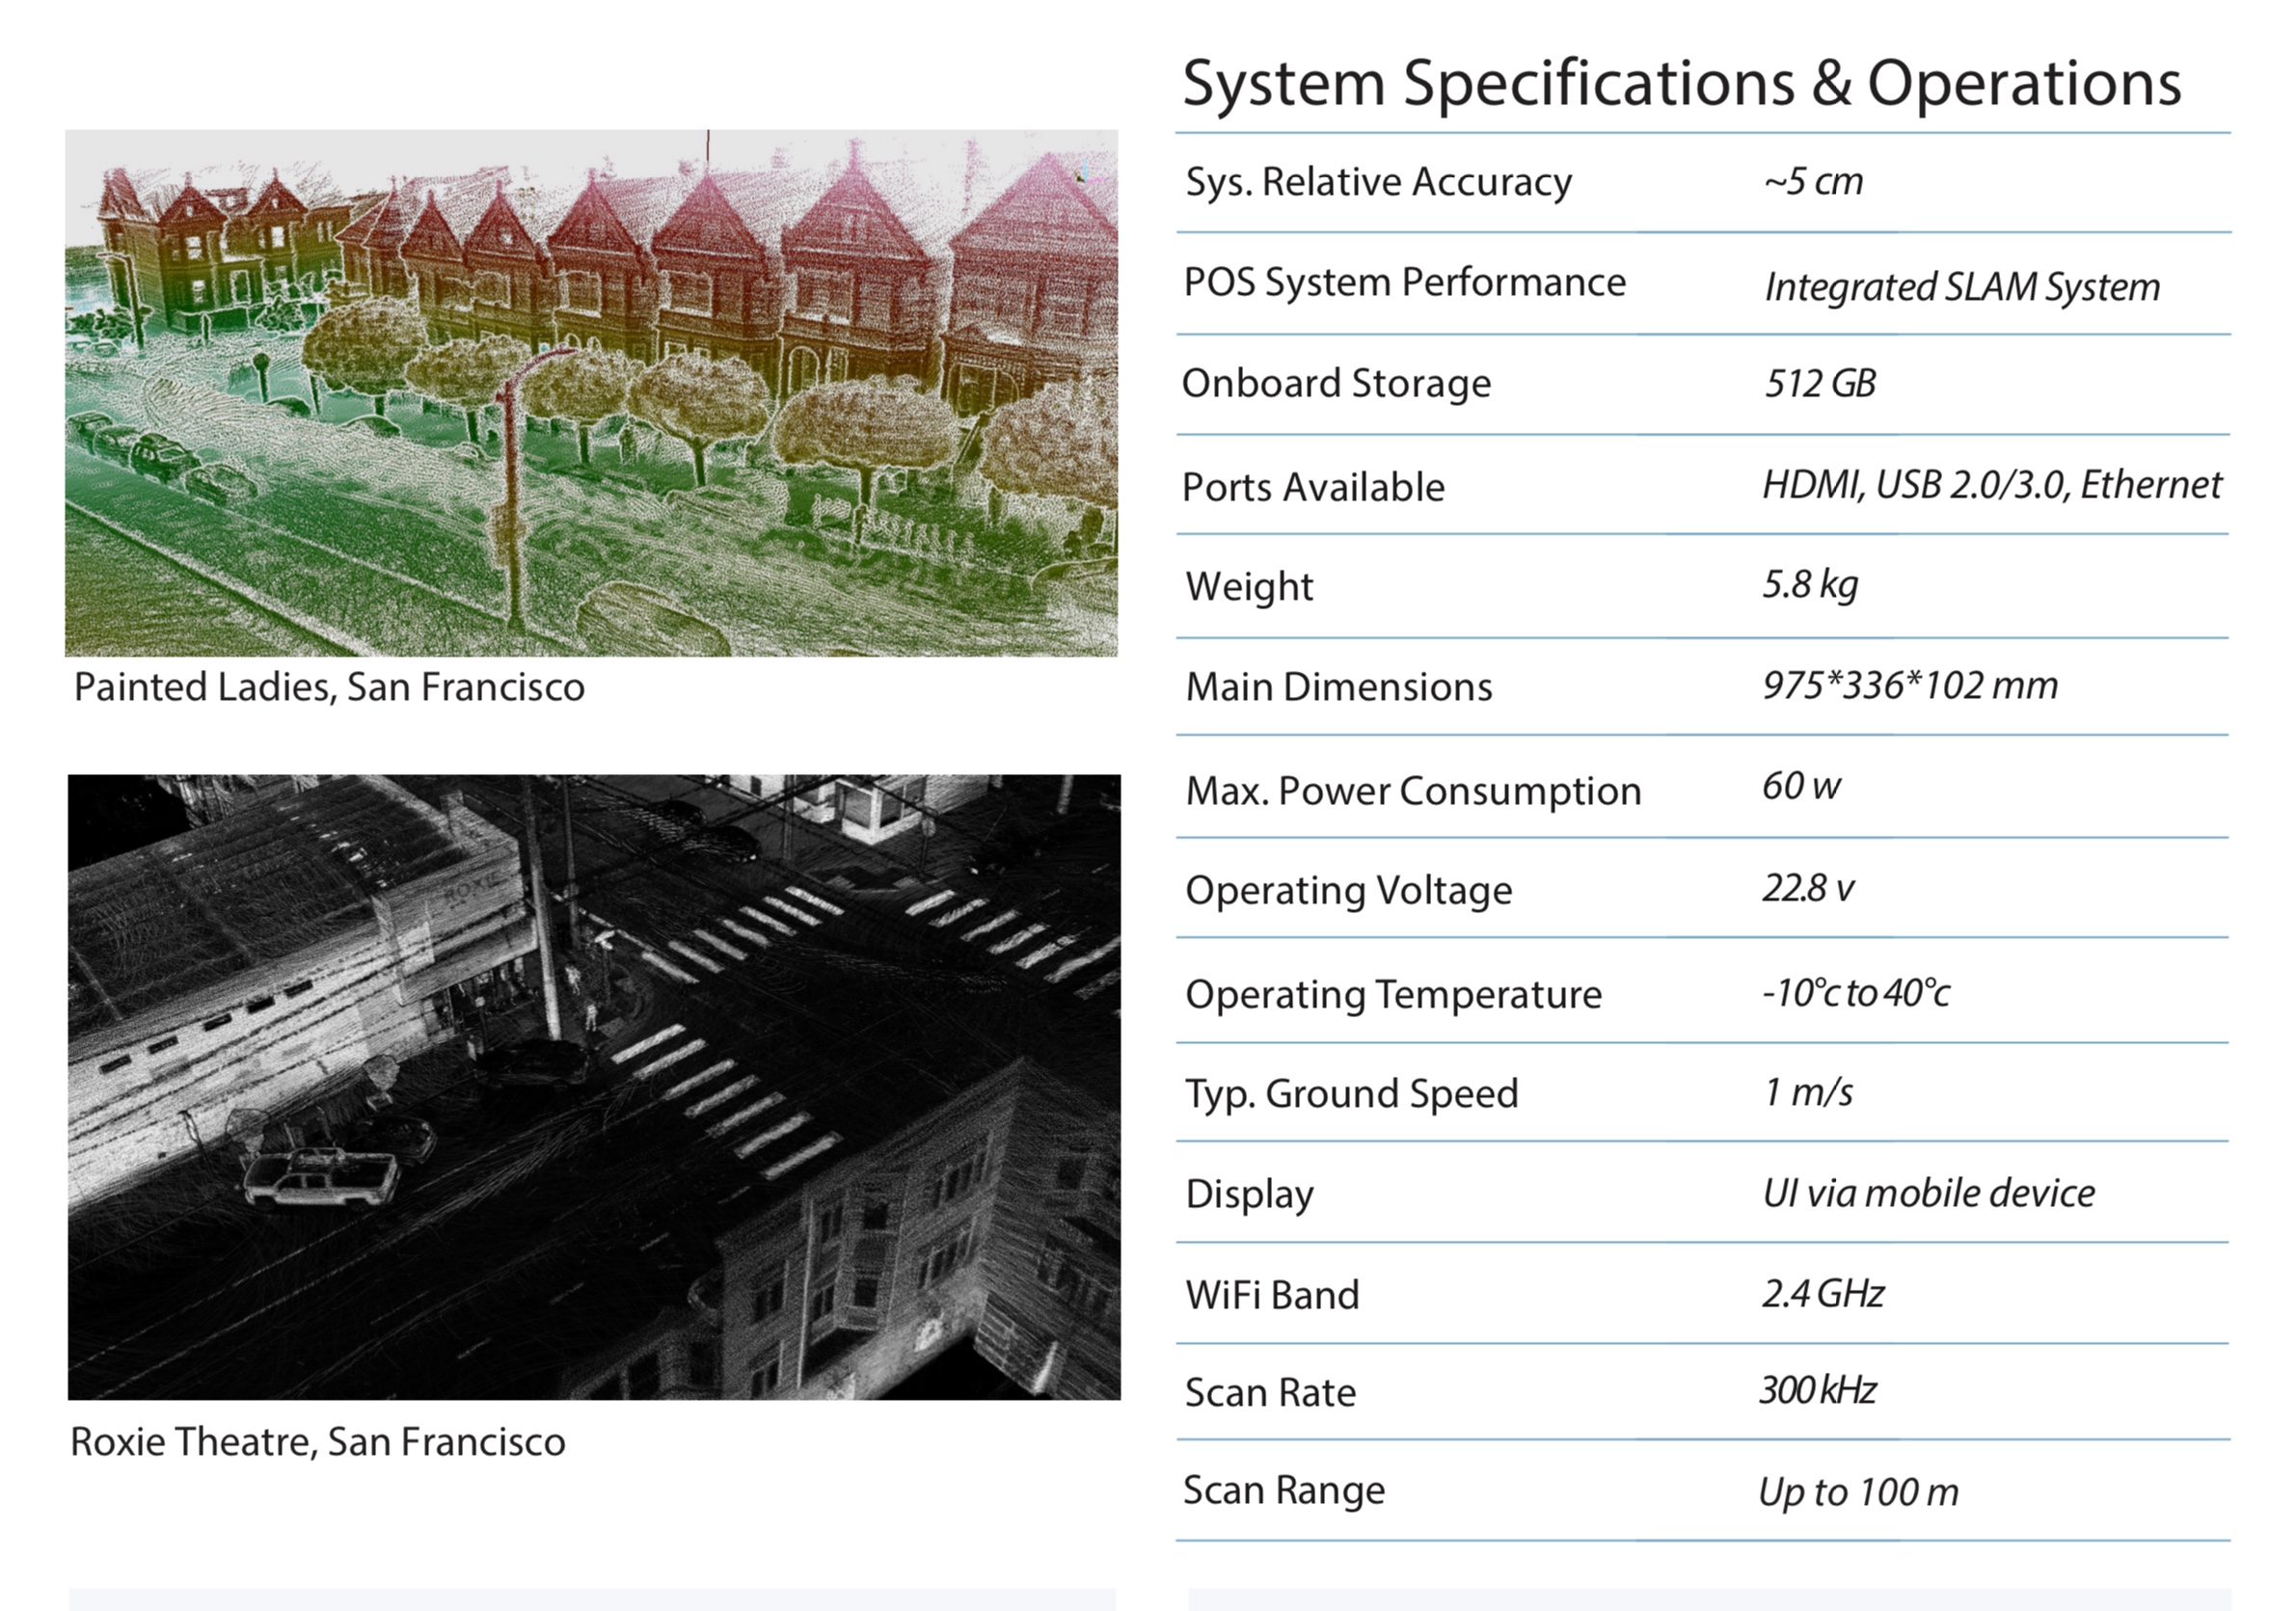The width and height of the screenshot is (2296, 1611).
Task: Click the 'UI via mobile device' display value
Action: click(1928, 1193)
